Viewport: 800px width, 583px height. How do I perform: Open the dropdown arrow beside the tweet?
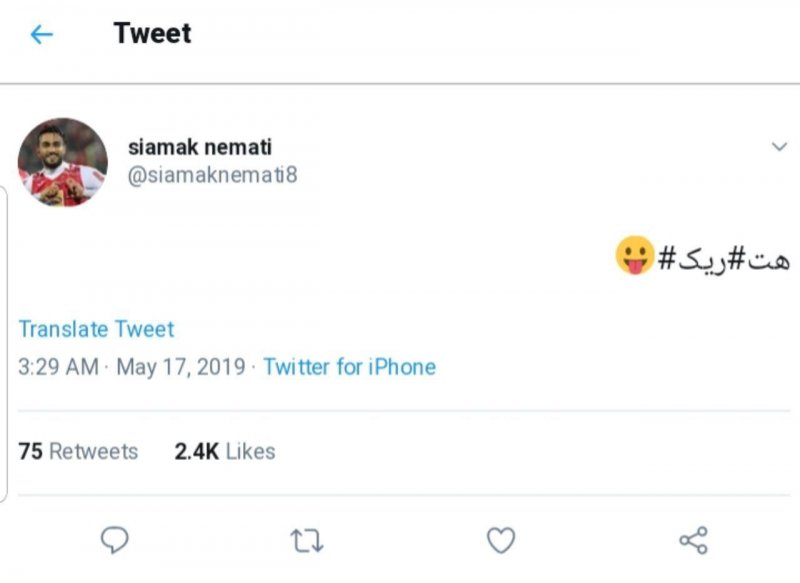pyautogui.click(x=780, y=145)
